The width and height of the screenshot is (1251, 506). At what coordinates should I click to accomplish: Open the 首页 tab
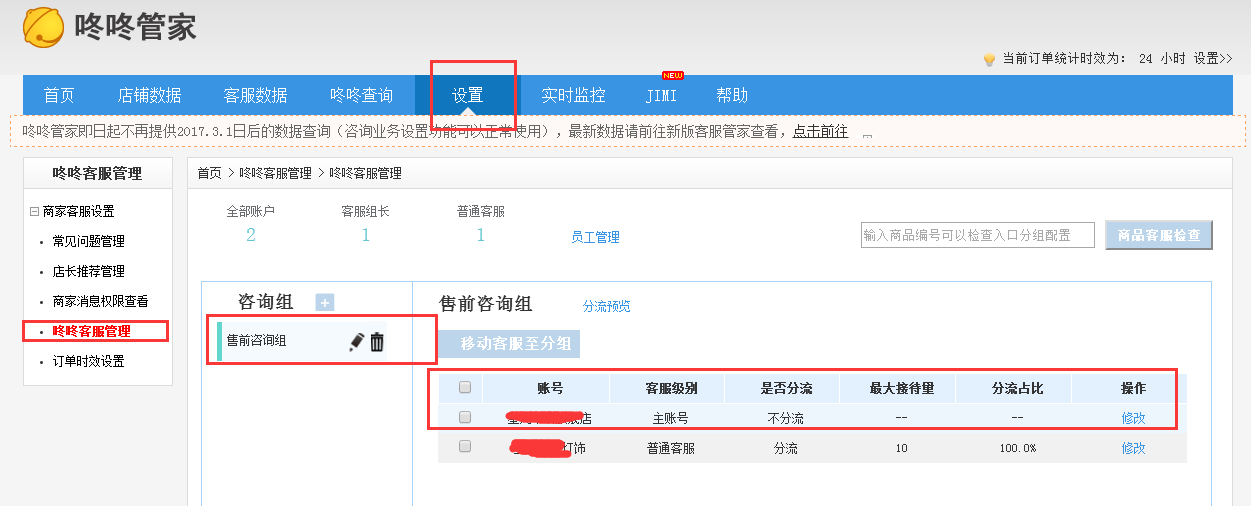59,96
